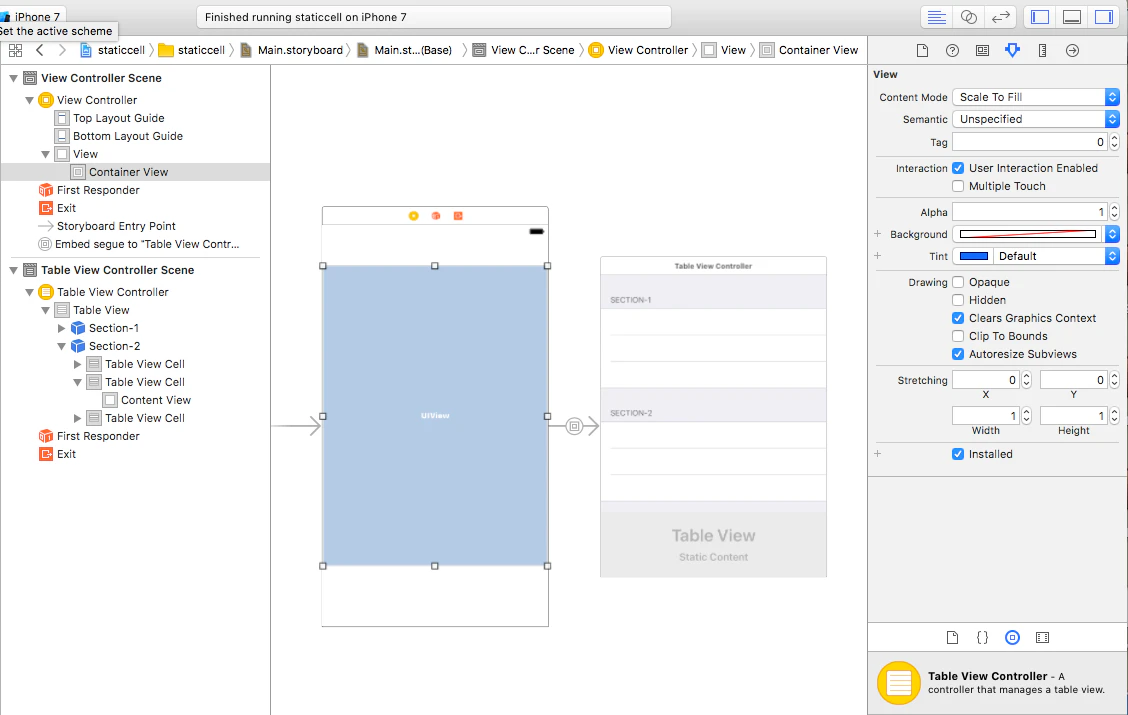
Task: Click the First Responder icon on canvas dock
Action: tap(436, 216)
